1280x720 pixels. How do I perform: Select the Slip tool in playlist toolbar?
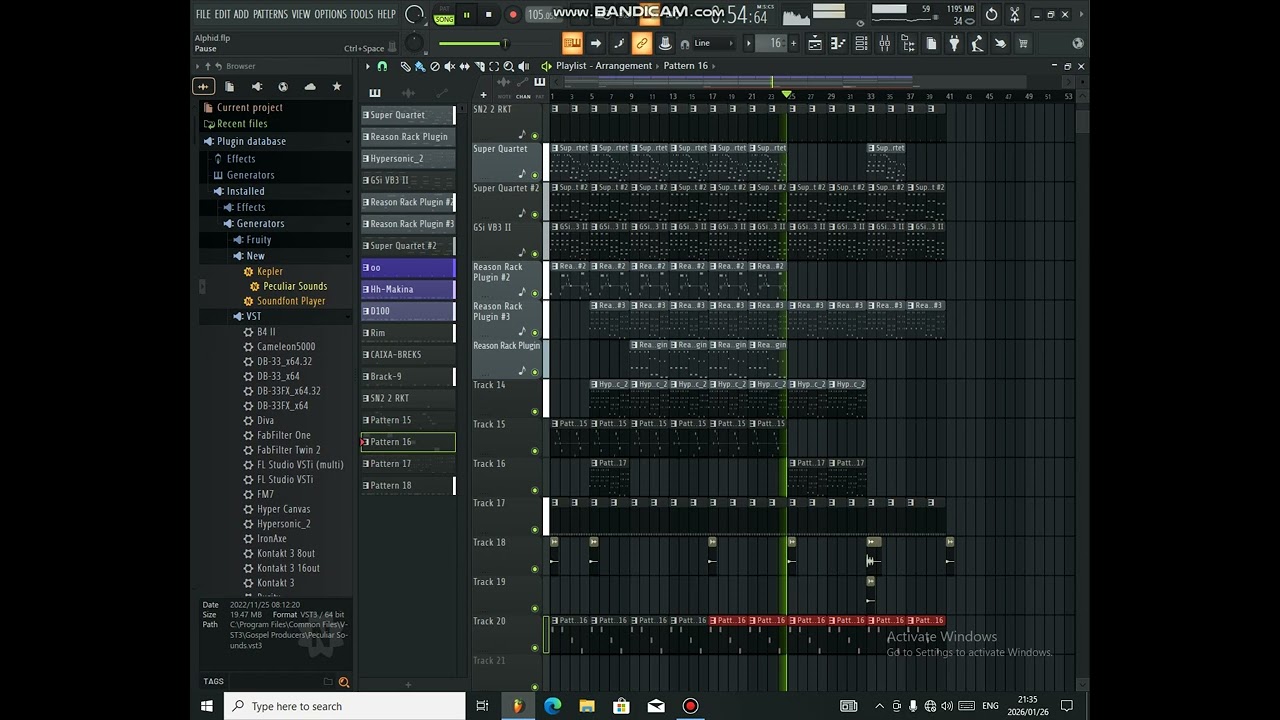[465, 66]
